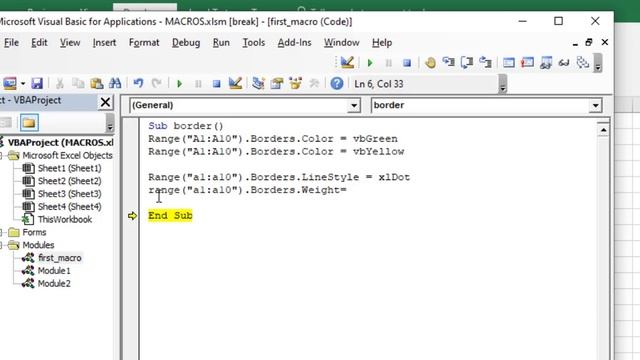Expand the Forms folder node

(x=1, y=233)
